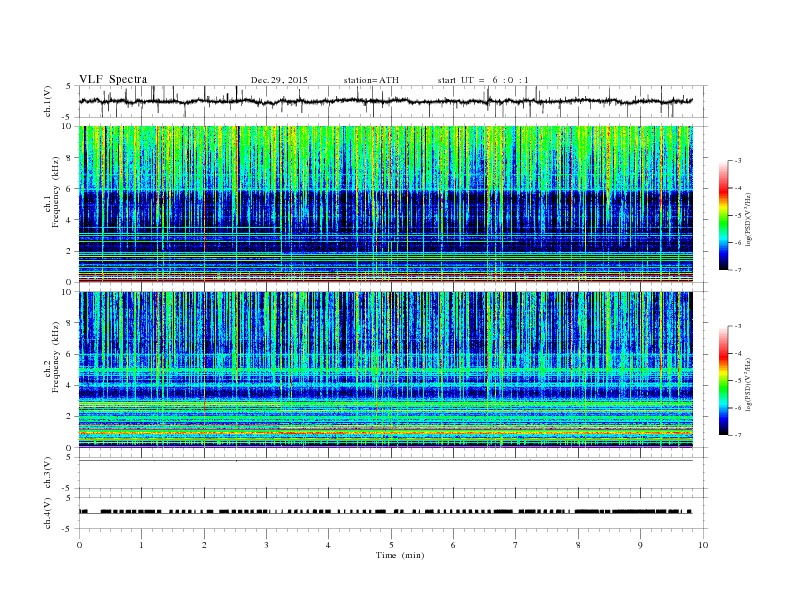Viewport: 792px width, 612px height.
Task: Click the "3" tick on the time axis
Action: pos(266,545)
